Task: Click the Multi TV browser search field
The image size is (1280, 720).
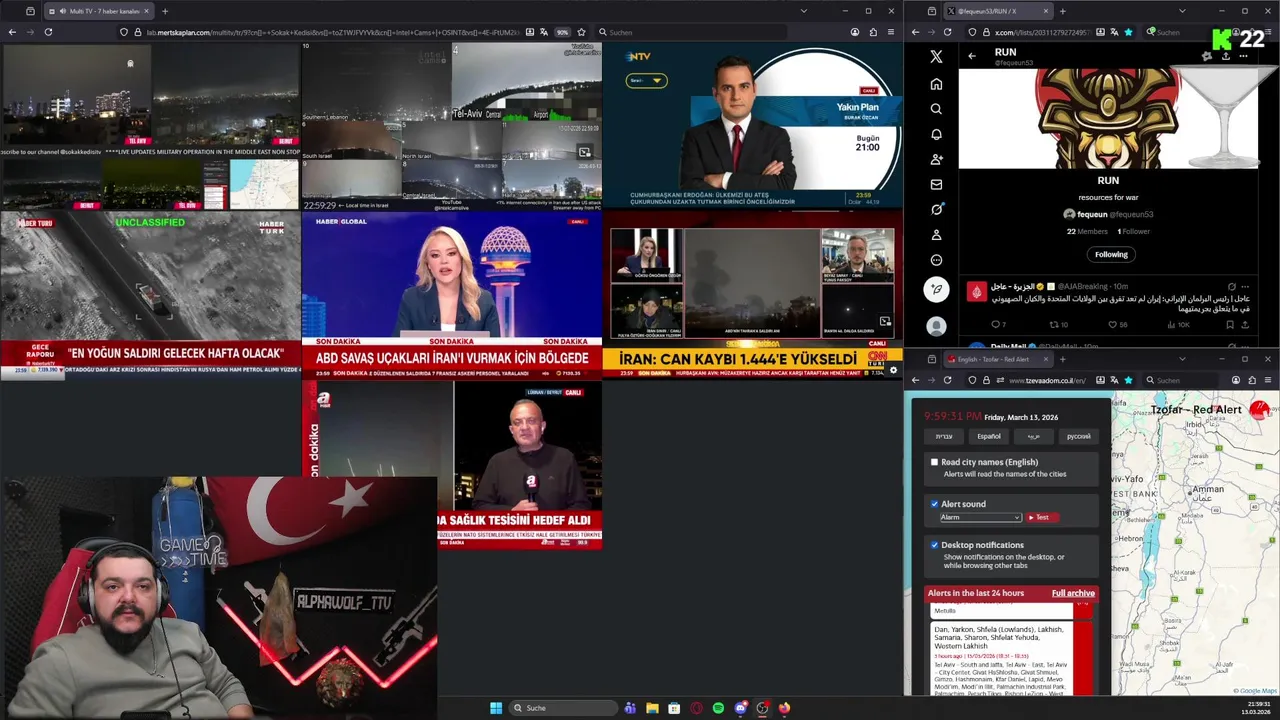Action: pyautogui.click(x=690, y=32)
